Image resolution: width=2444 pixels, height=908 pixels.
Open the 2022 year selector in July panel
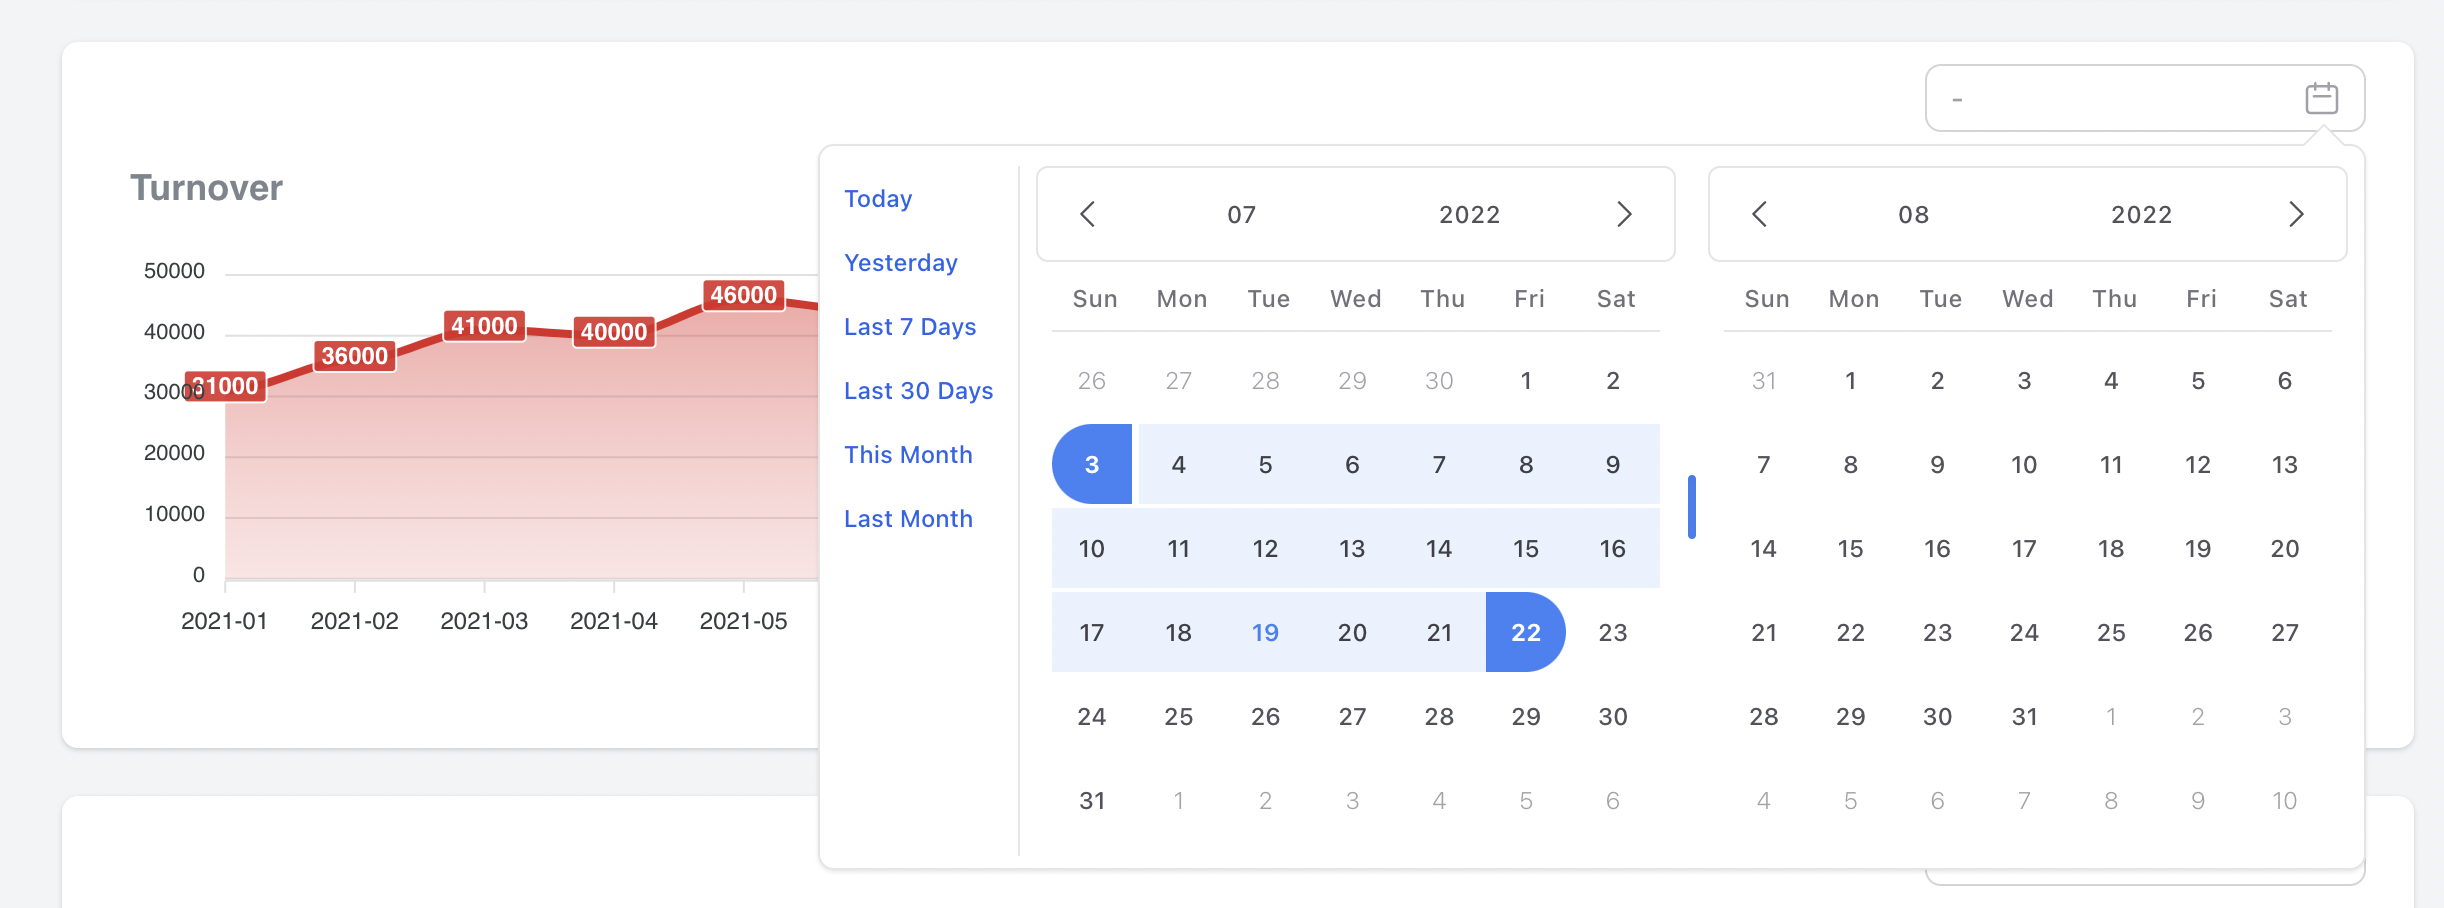click(1470, 215)
